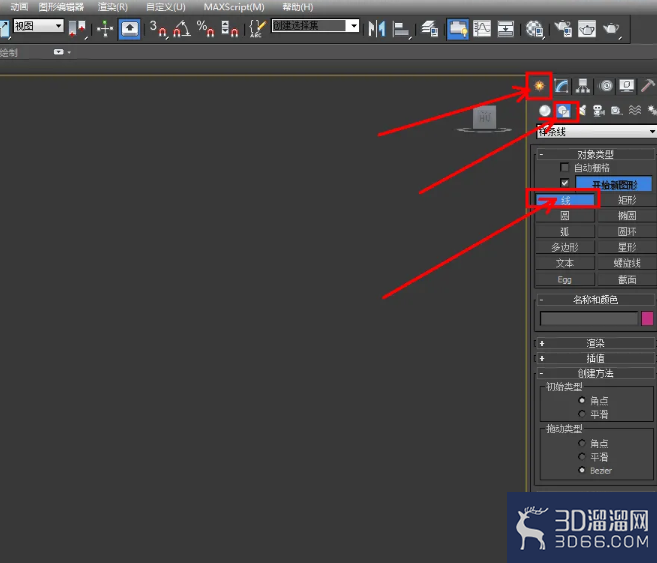This screenshot has height=563, width=657.
Task: Open the Layer Manager icon
Action: coord(430,29)
